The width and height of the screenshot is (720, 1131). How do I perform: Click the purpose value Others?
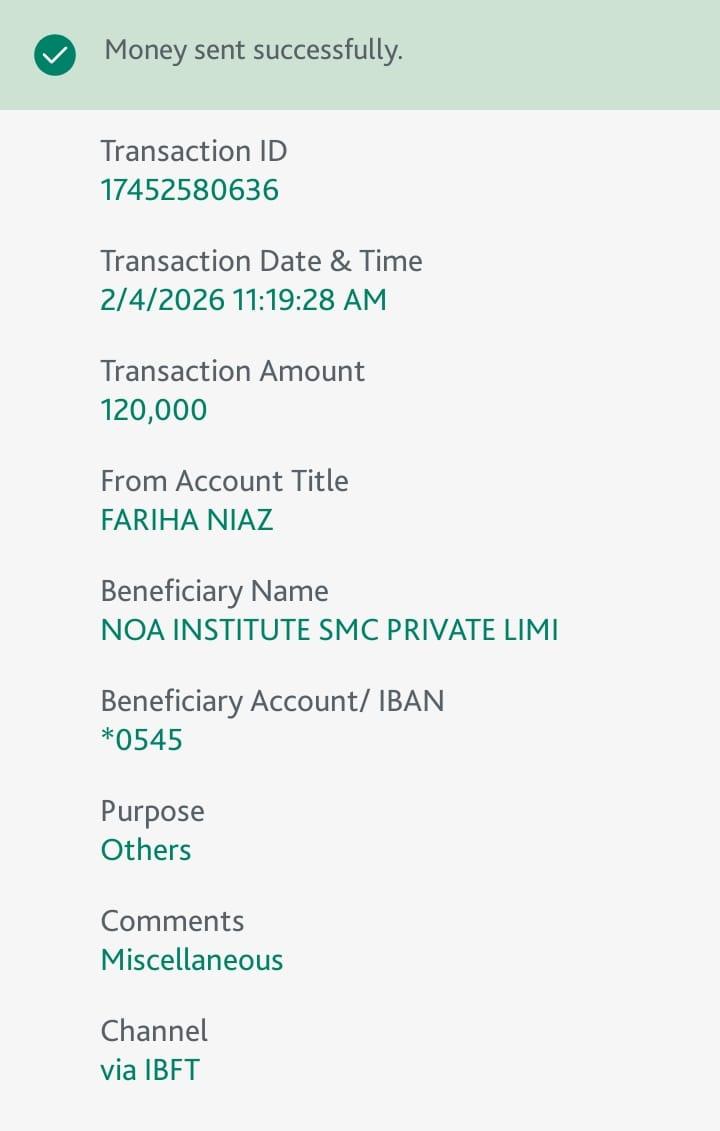click(145, 850)
